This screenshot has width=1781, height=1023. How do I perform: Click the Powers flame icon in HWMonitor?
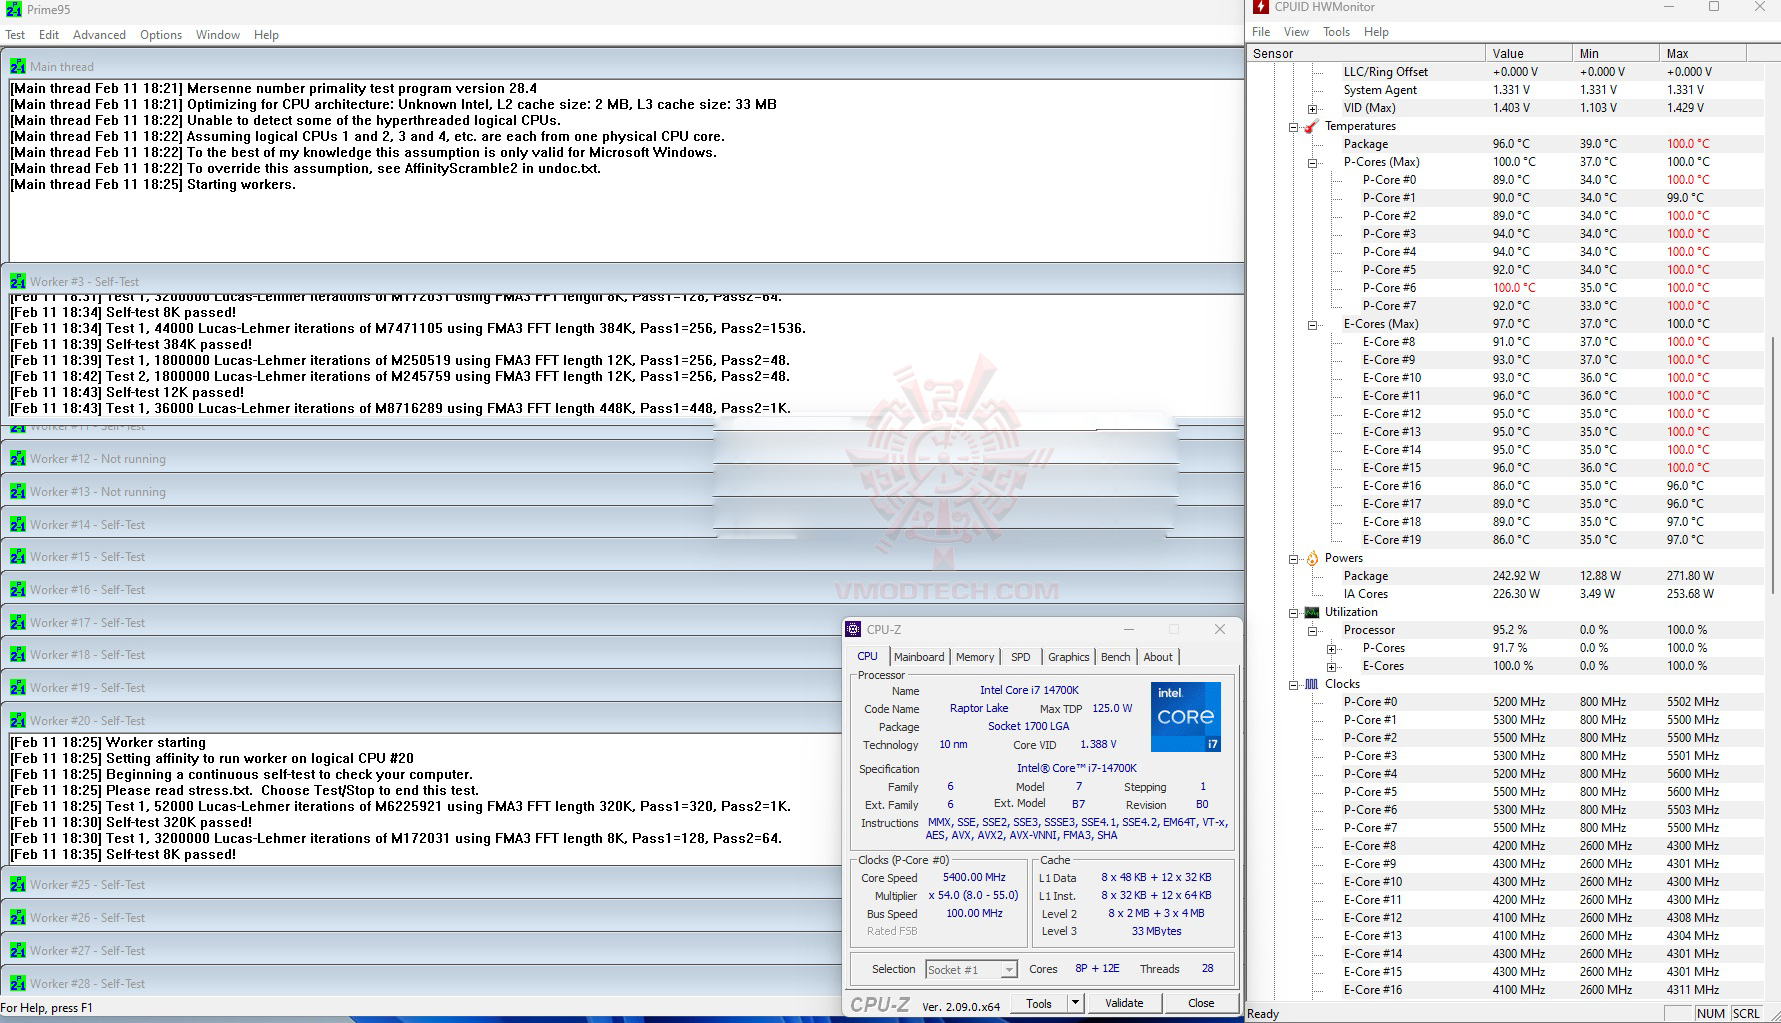click(x=1311, y=558)
